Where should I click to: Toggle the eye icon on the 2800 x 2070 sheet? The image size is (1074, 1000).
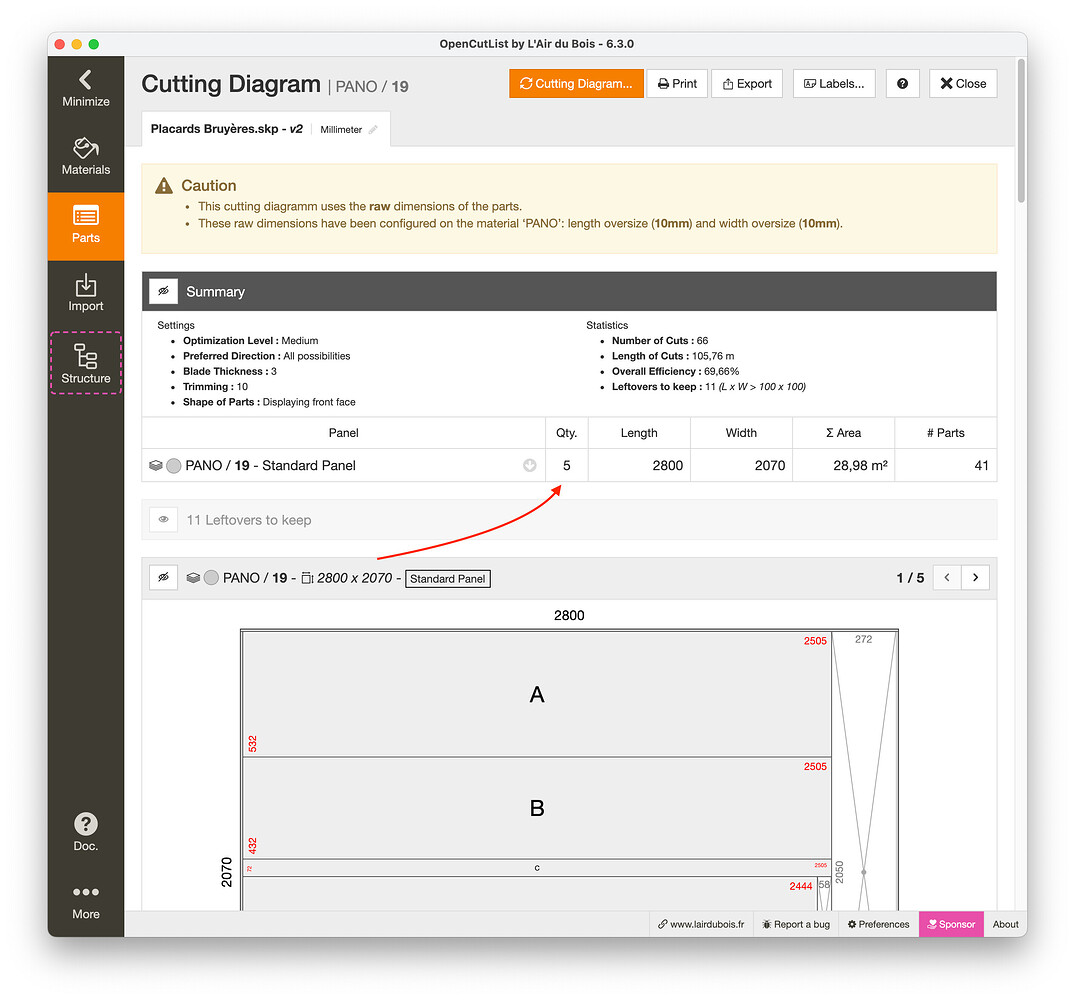point(163,577)
